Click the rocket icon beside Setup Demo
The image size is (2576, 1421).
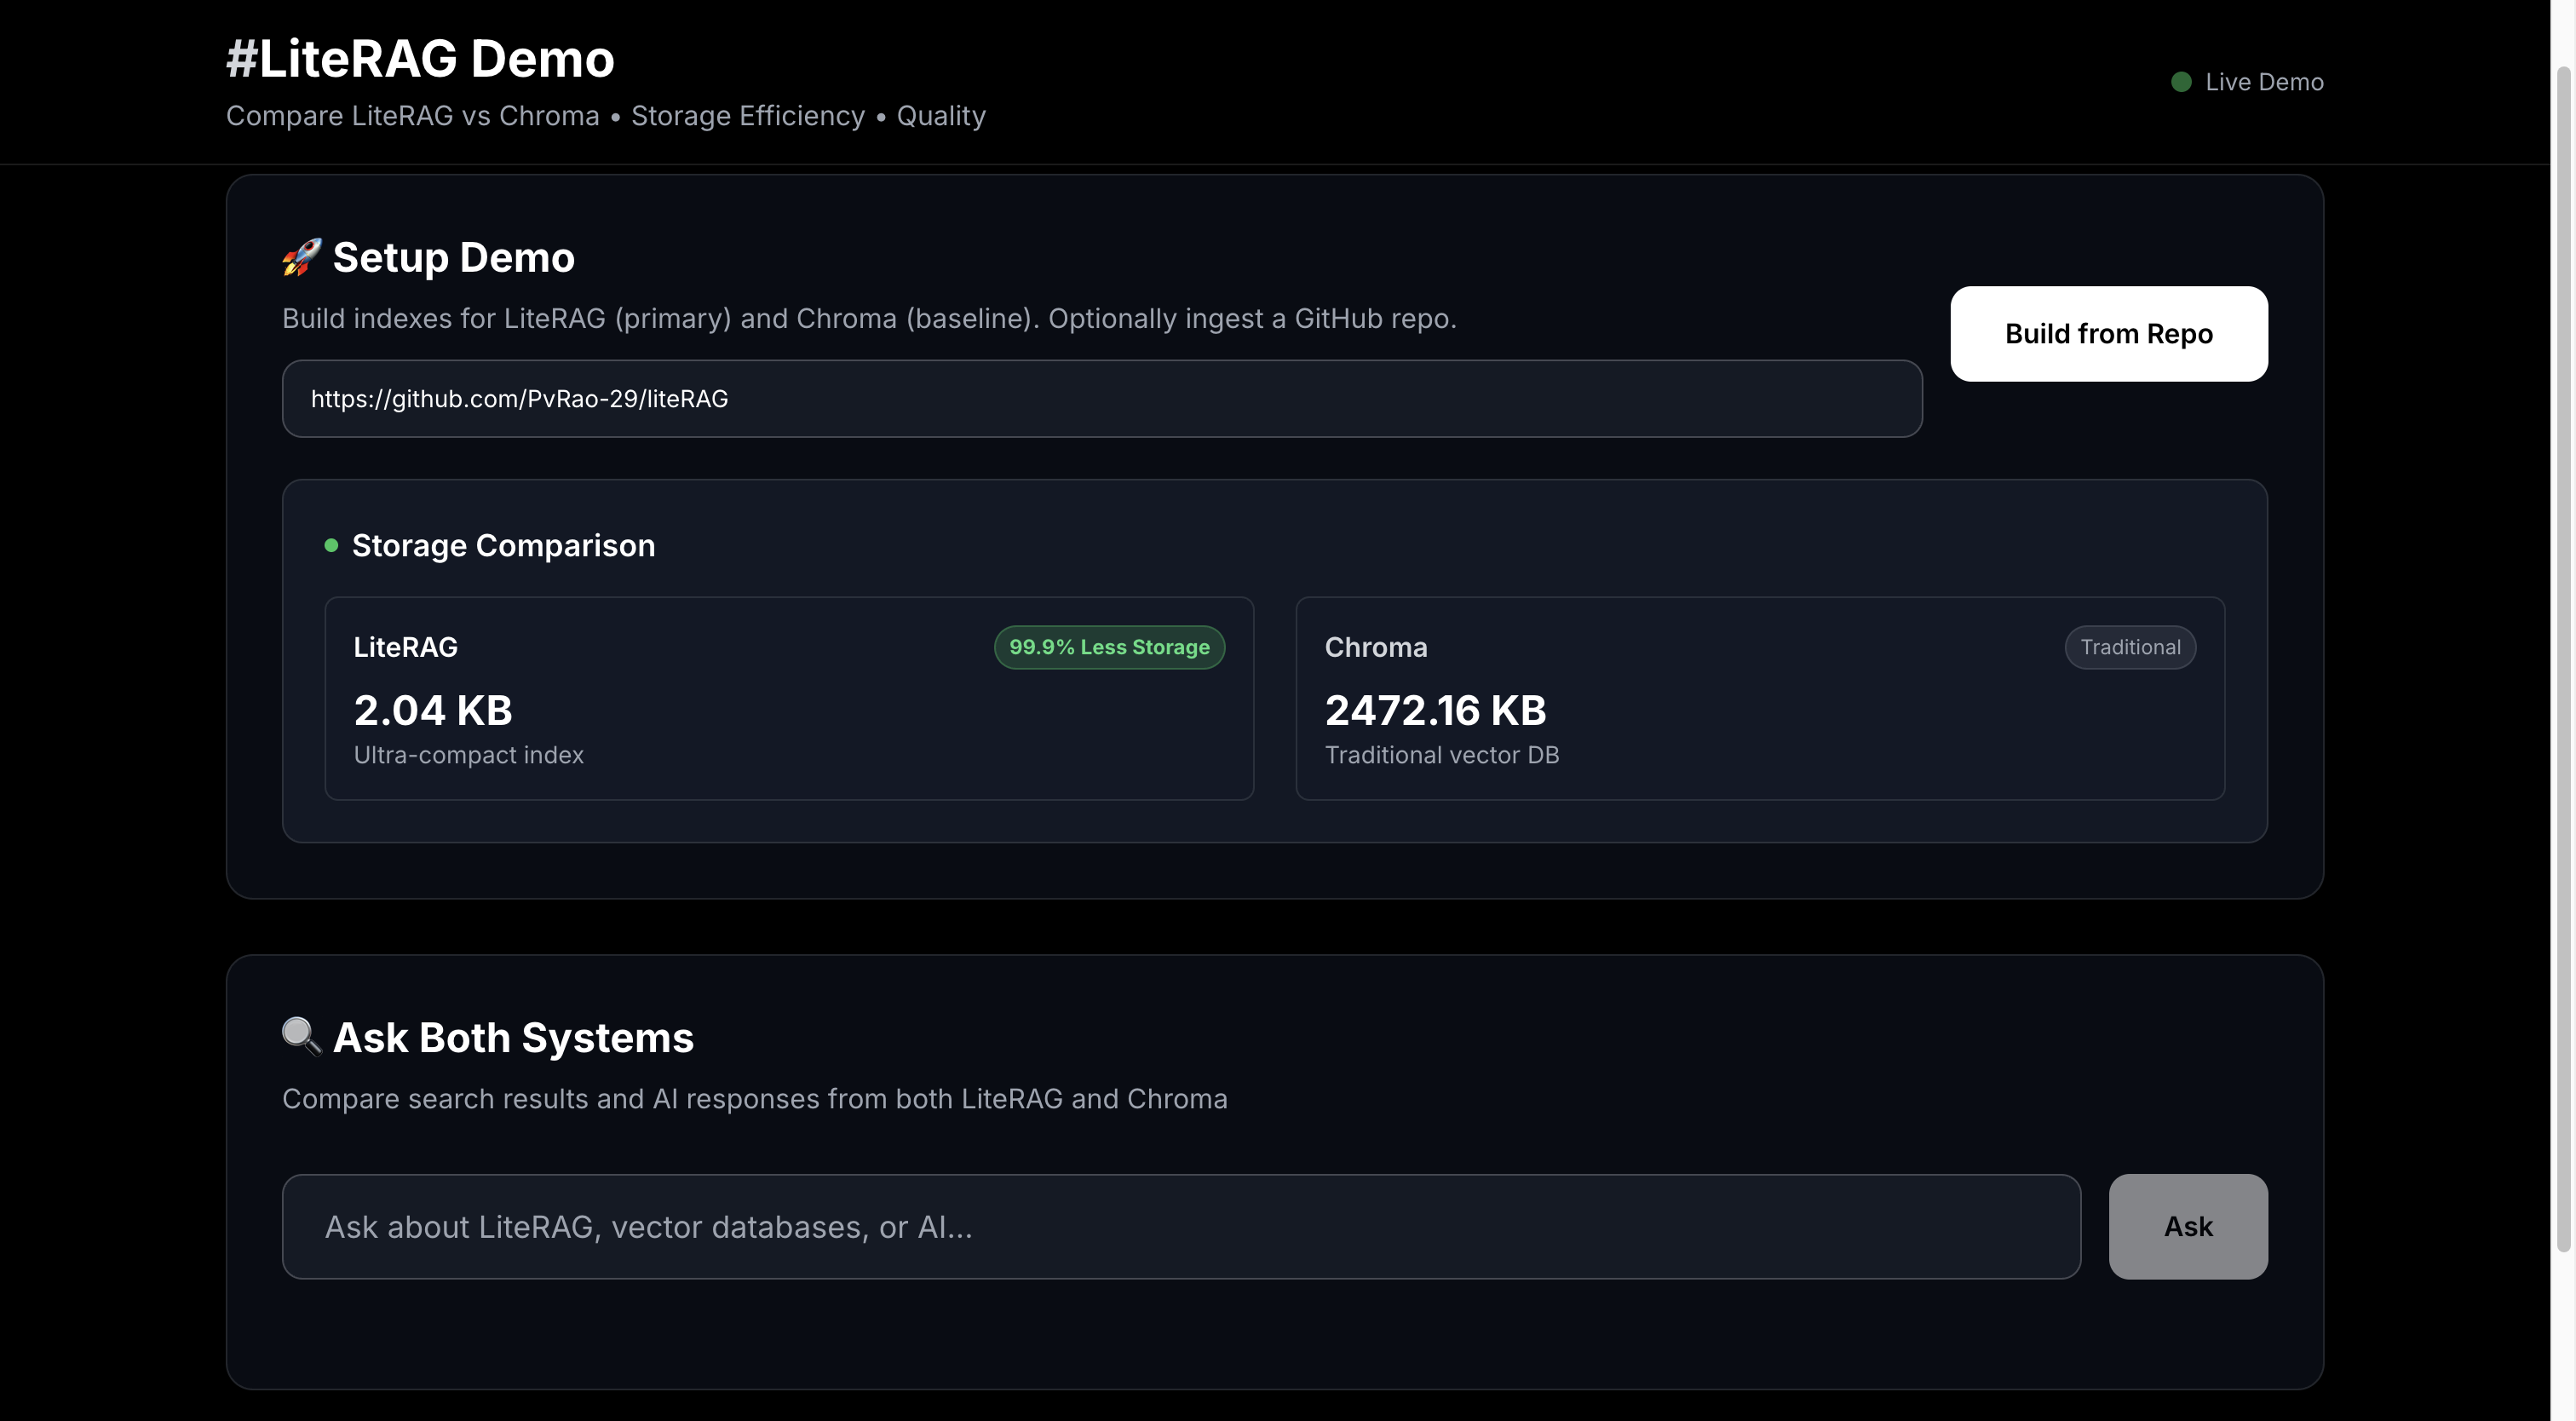(x=301, y=257)
